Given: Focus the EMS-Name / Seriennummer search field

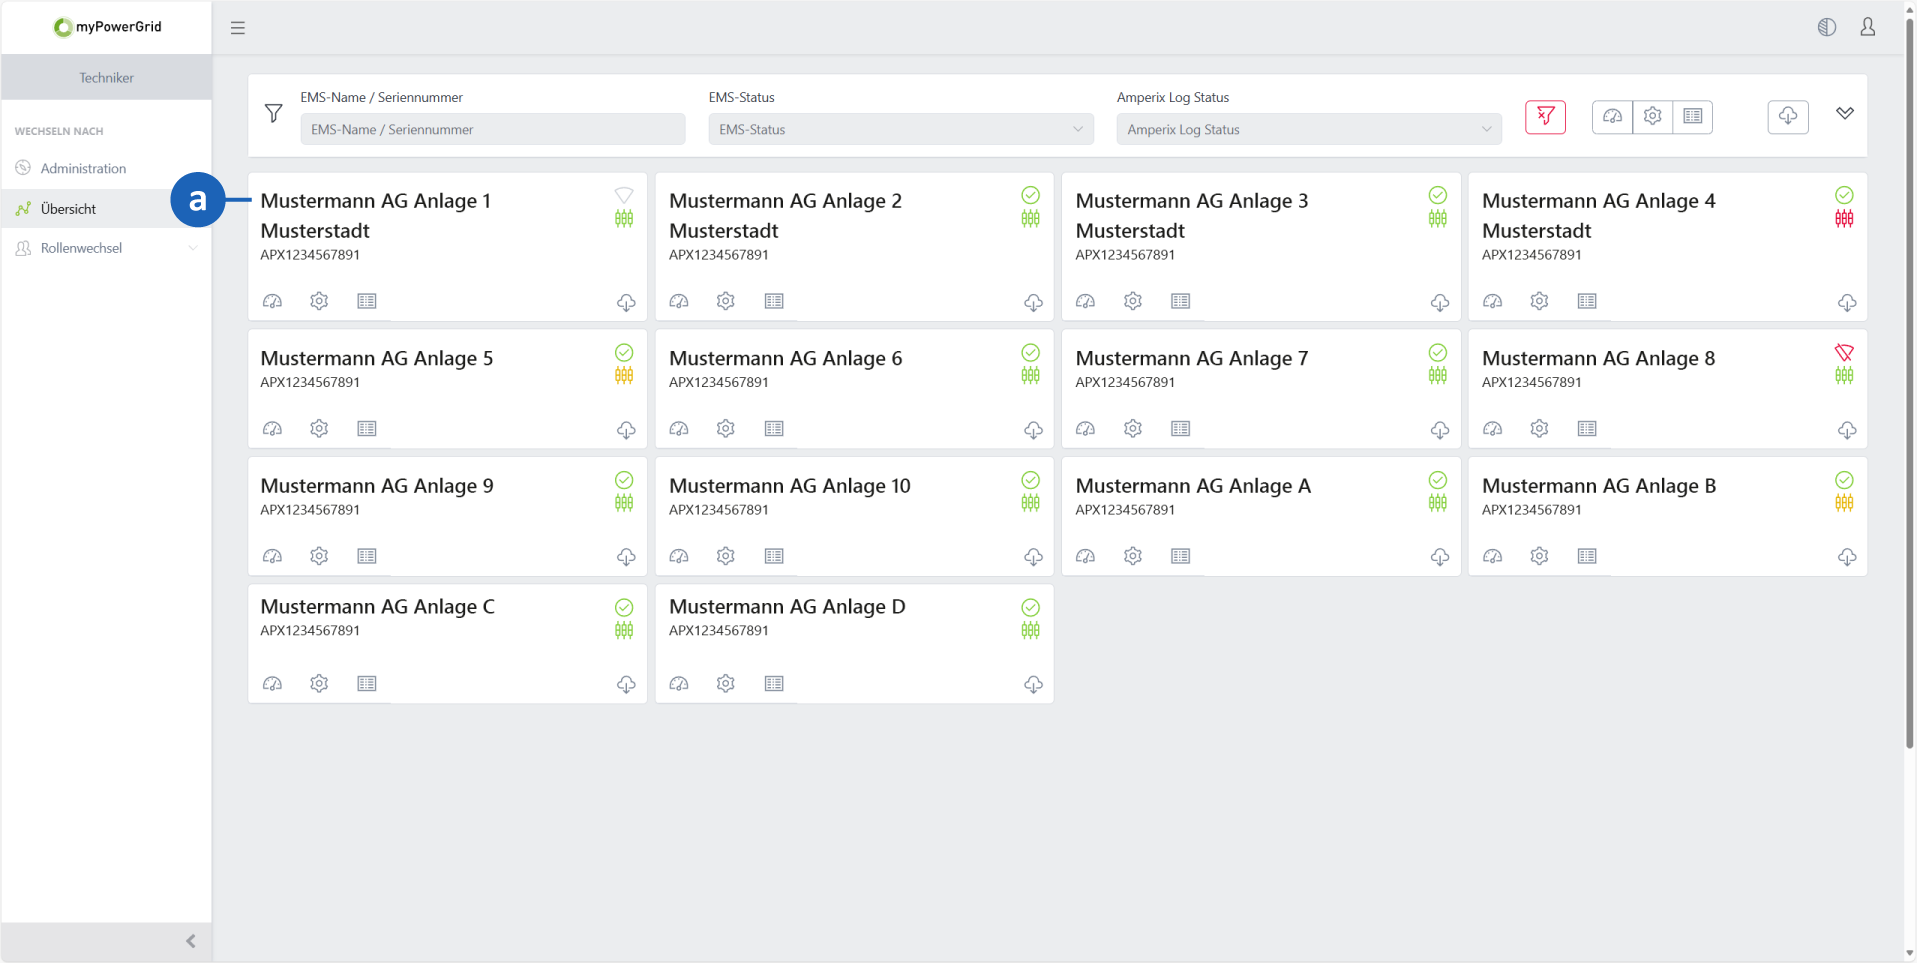Looking at the screenshot, I should (492, 129).
